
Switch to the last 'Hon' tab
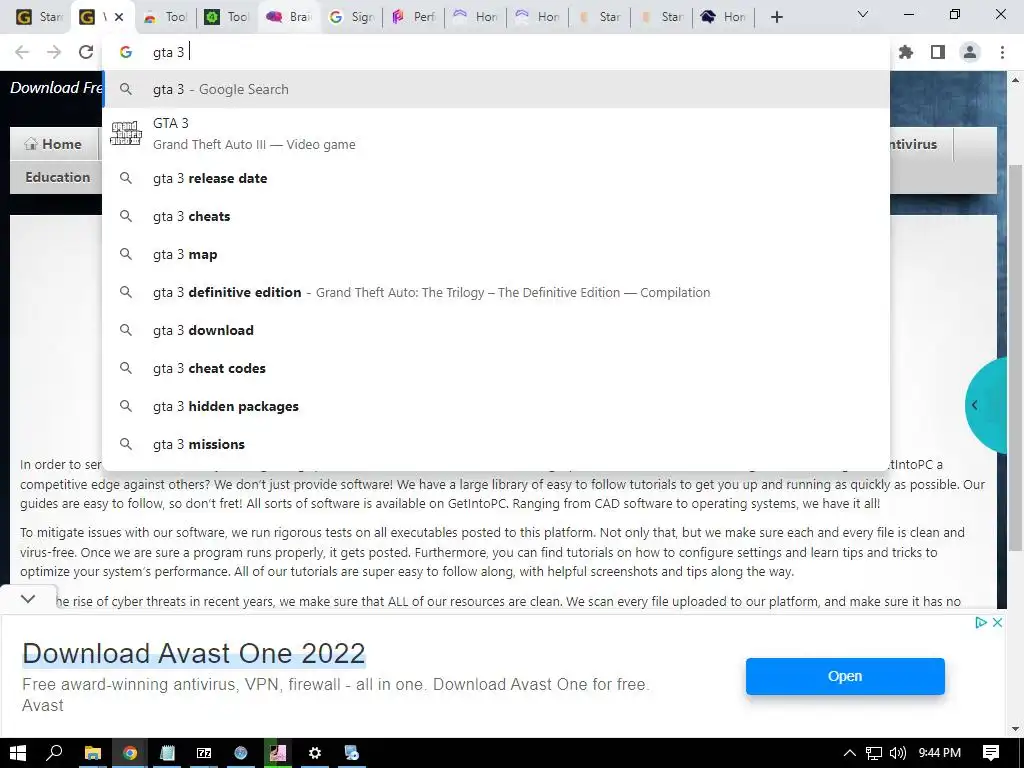coord(724,17)
